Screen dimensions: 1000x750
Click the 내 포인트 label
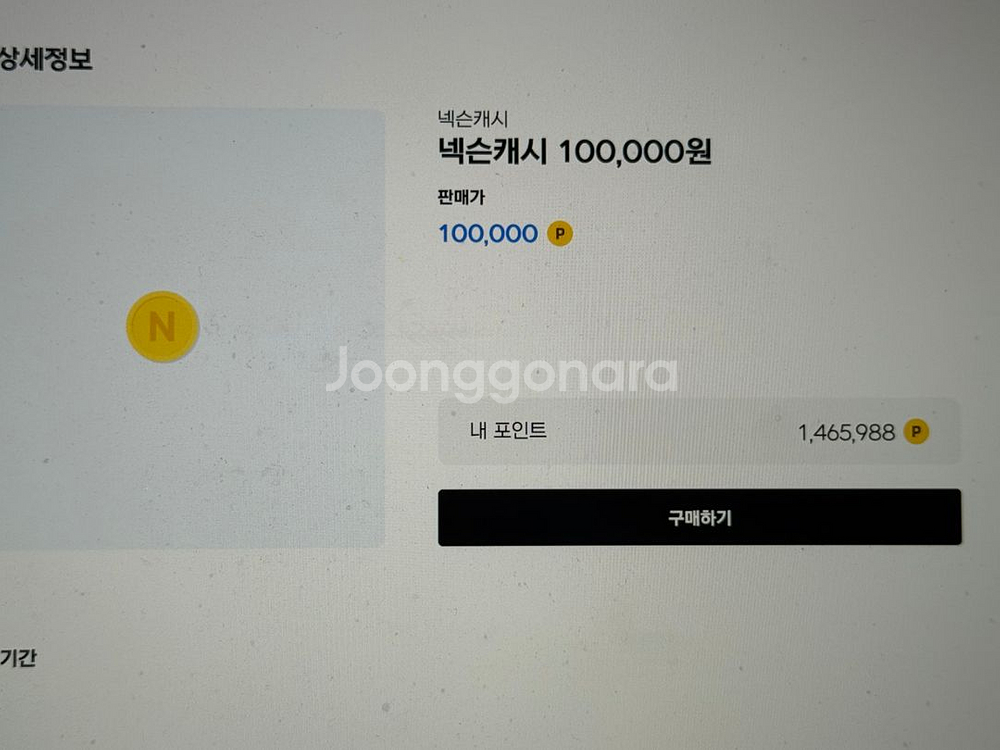tap(508, 430)
